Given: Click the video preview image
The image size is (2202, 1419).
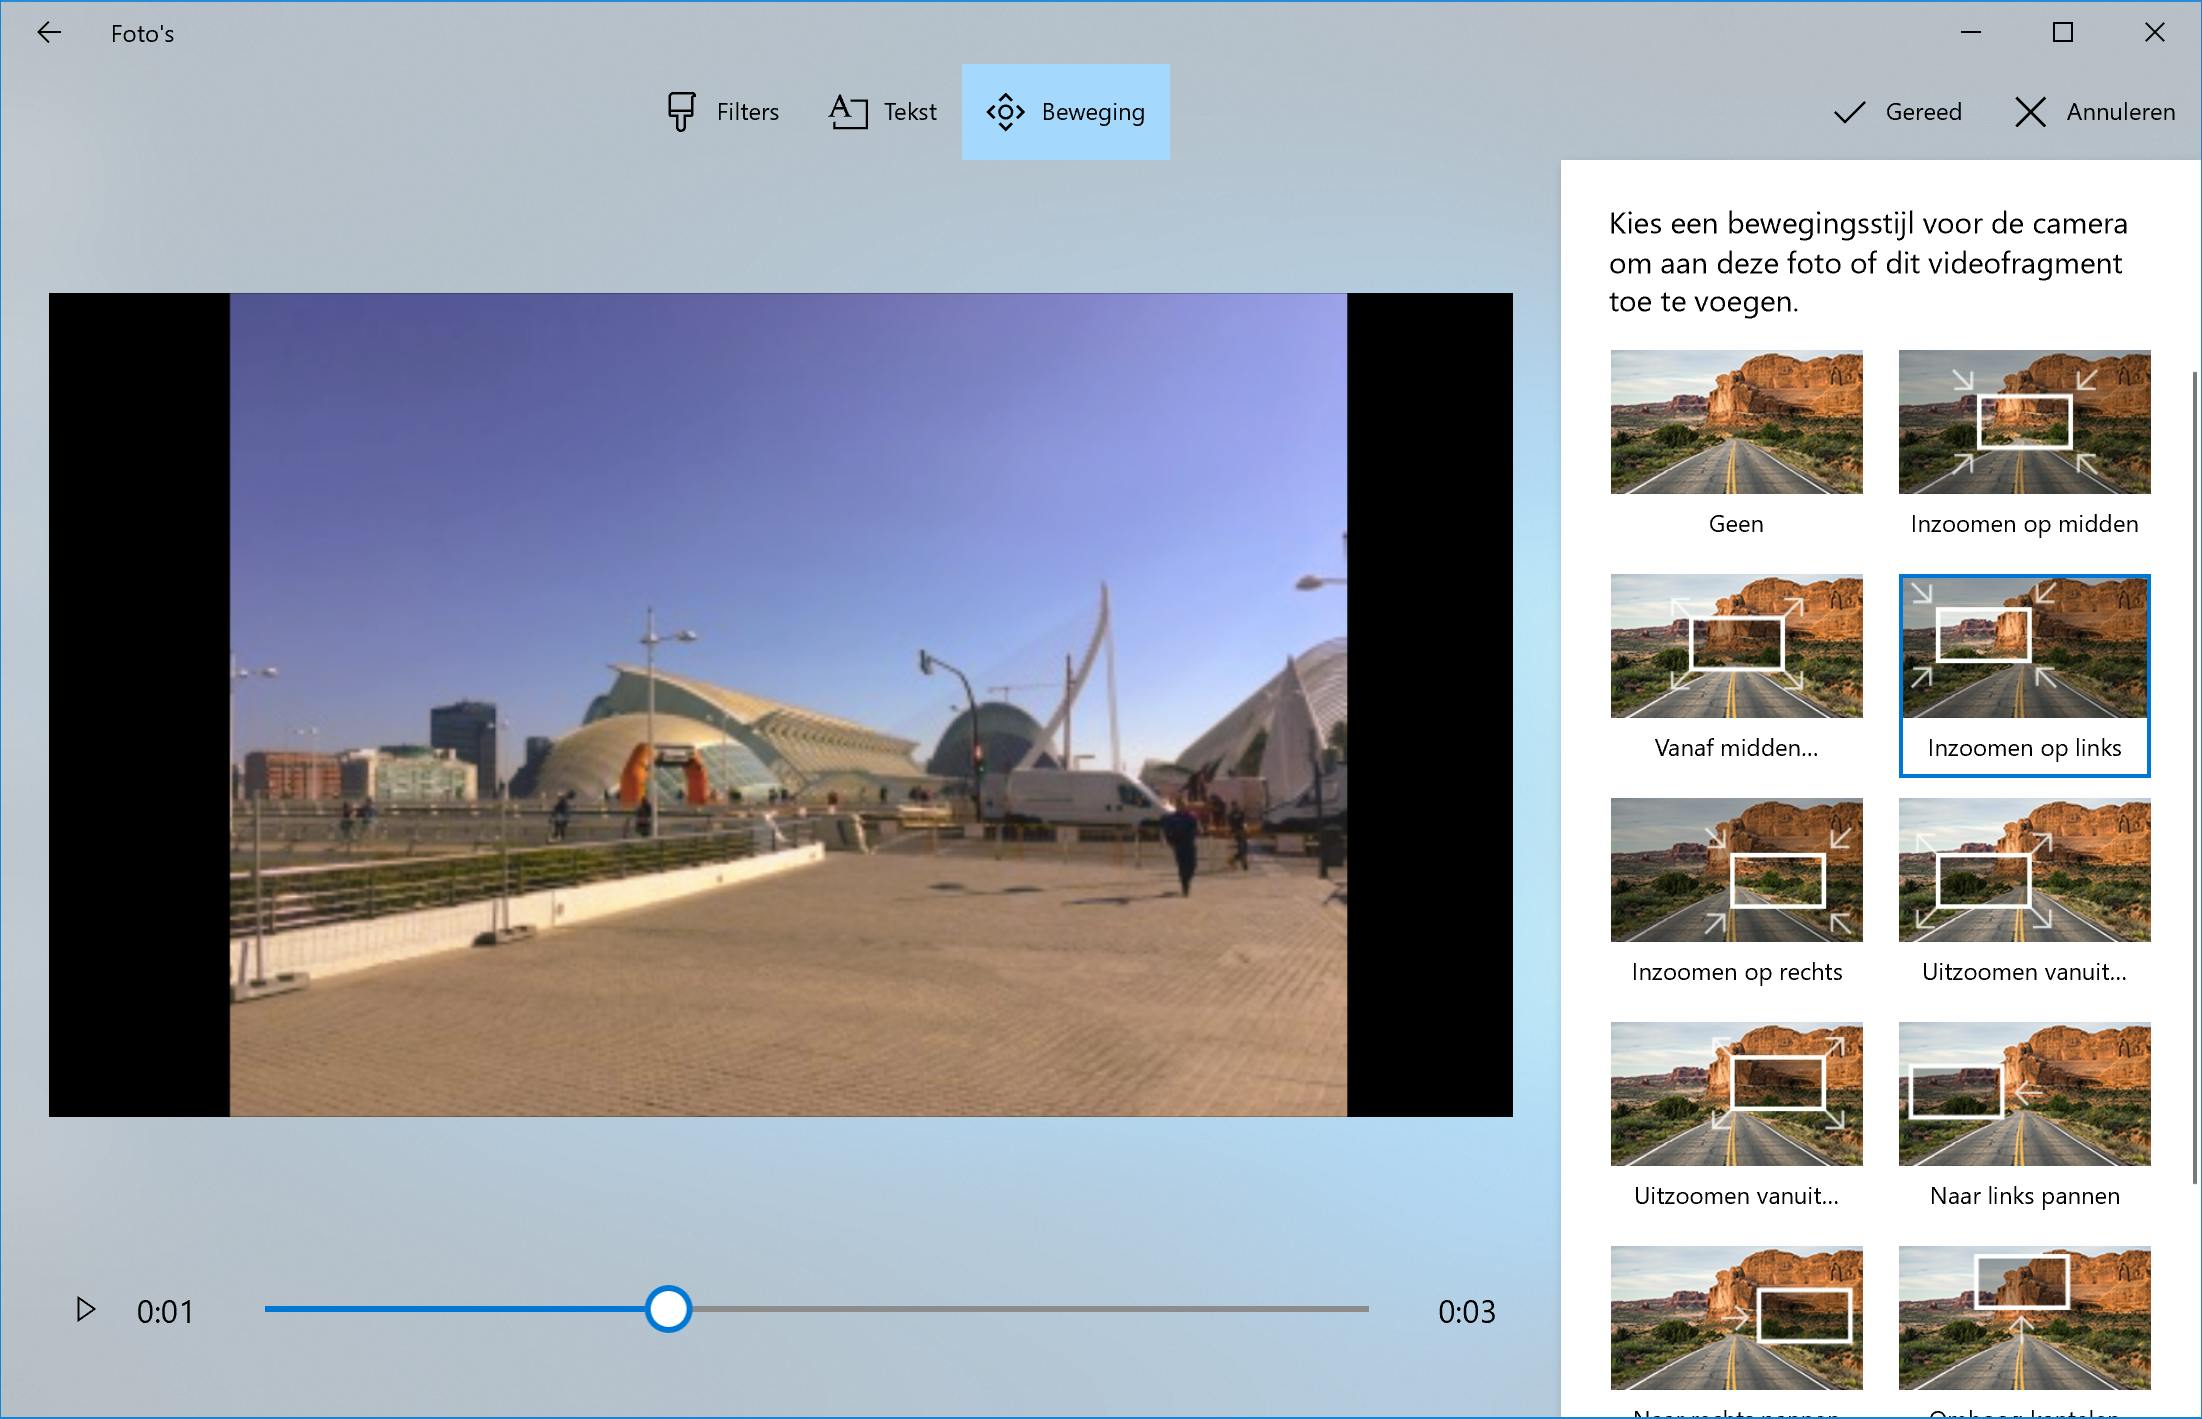Looking at the screenshot, I should pos(788,704).
